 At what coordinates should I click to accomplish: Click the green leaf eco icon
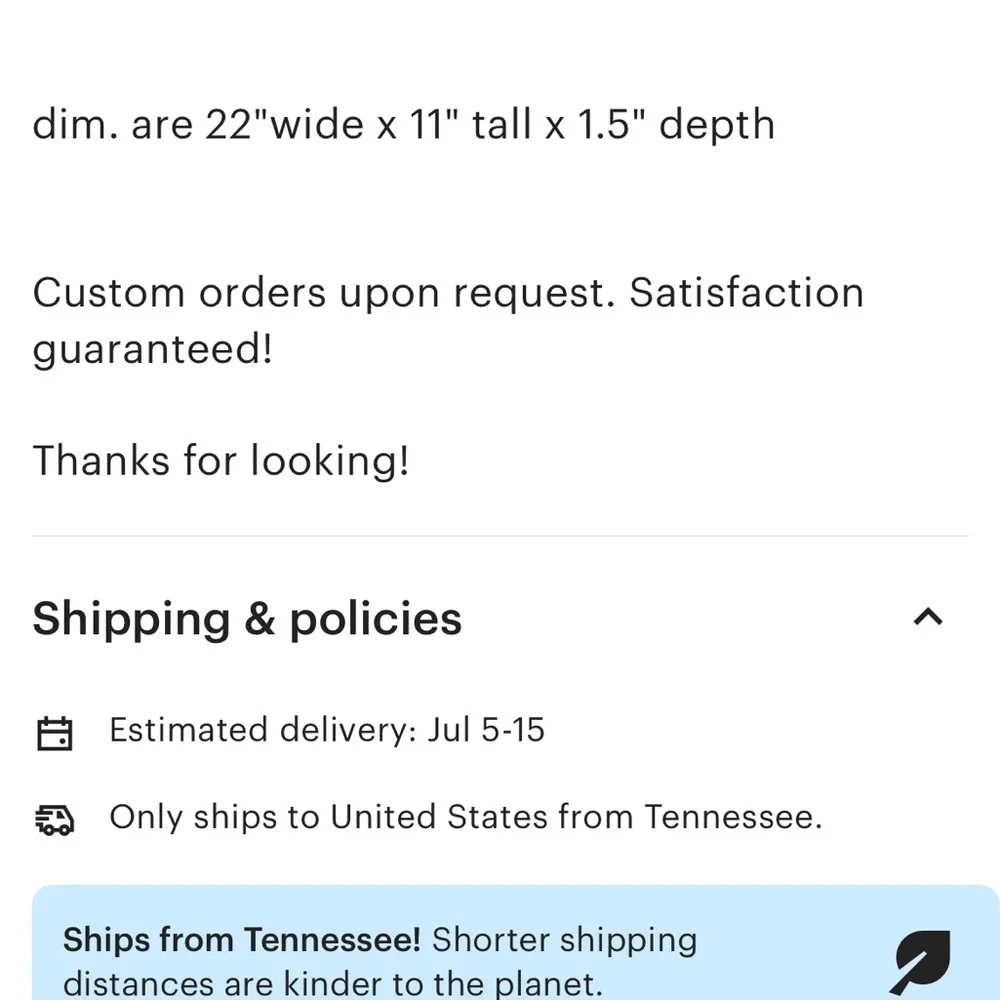coord(922,962)
